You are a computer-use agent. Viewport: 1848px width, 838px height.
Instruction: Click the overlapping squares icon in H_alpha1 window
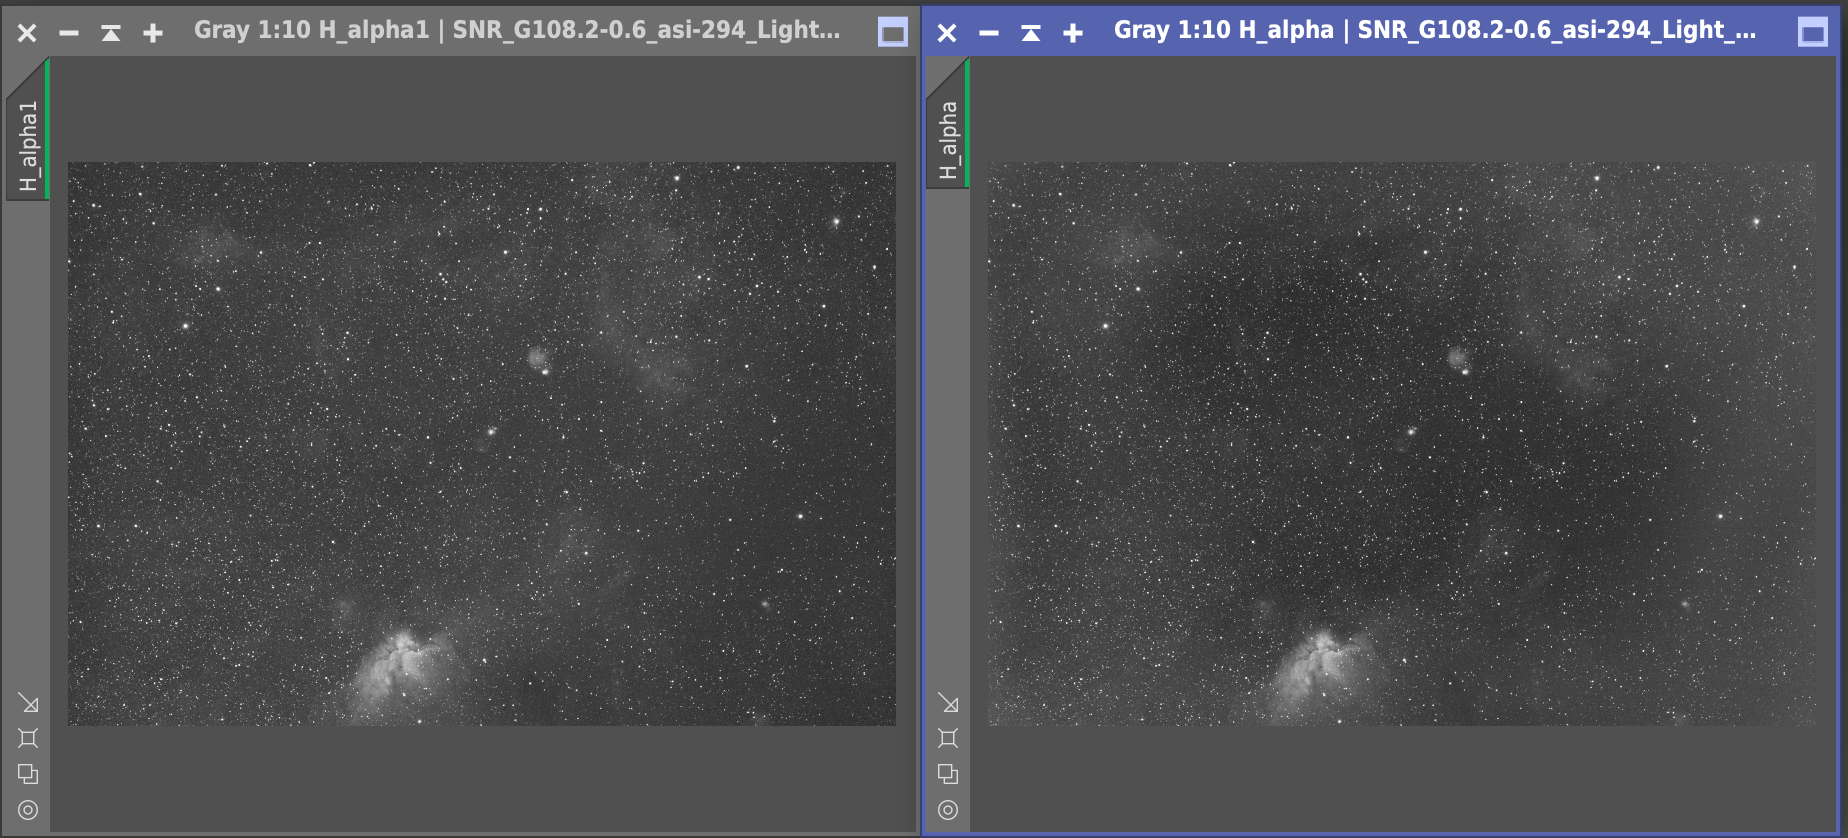tap(28, 774)
